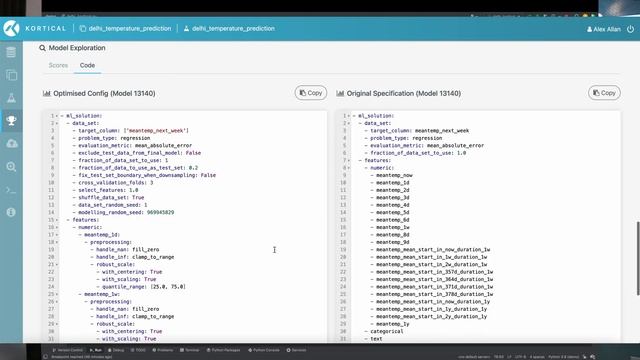Open Run tool window in IDE bottom bar
The image size is (640, 360).
pos(96,350)
